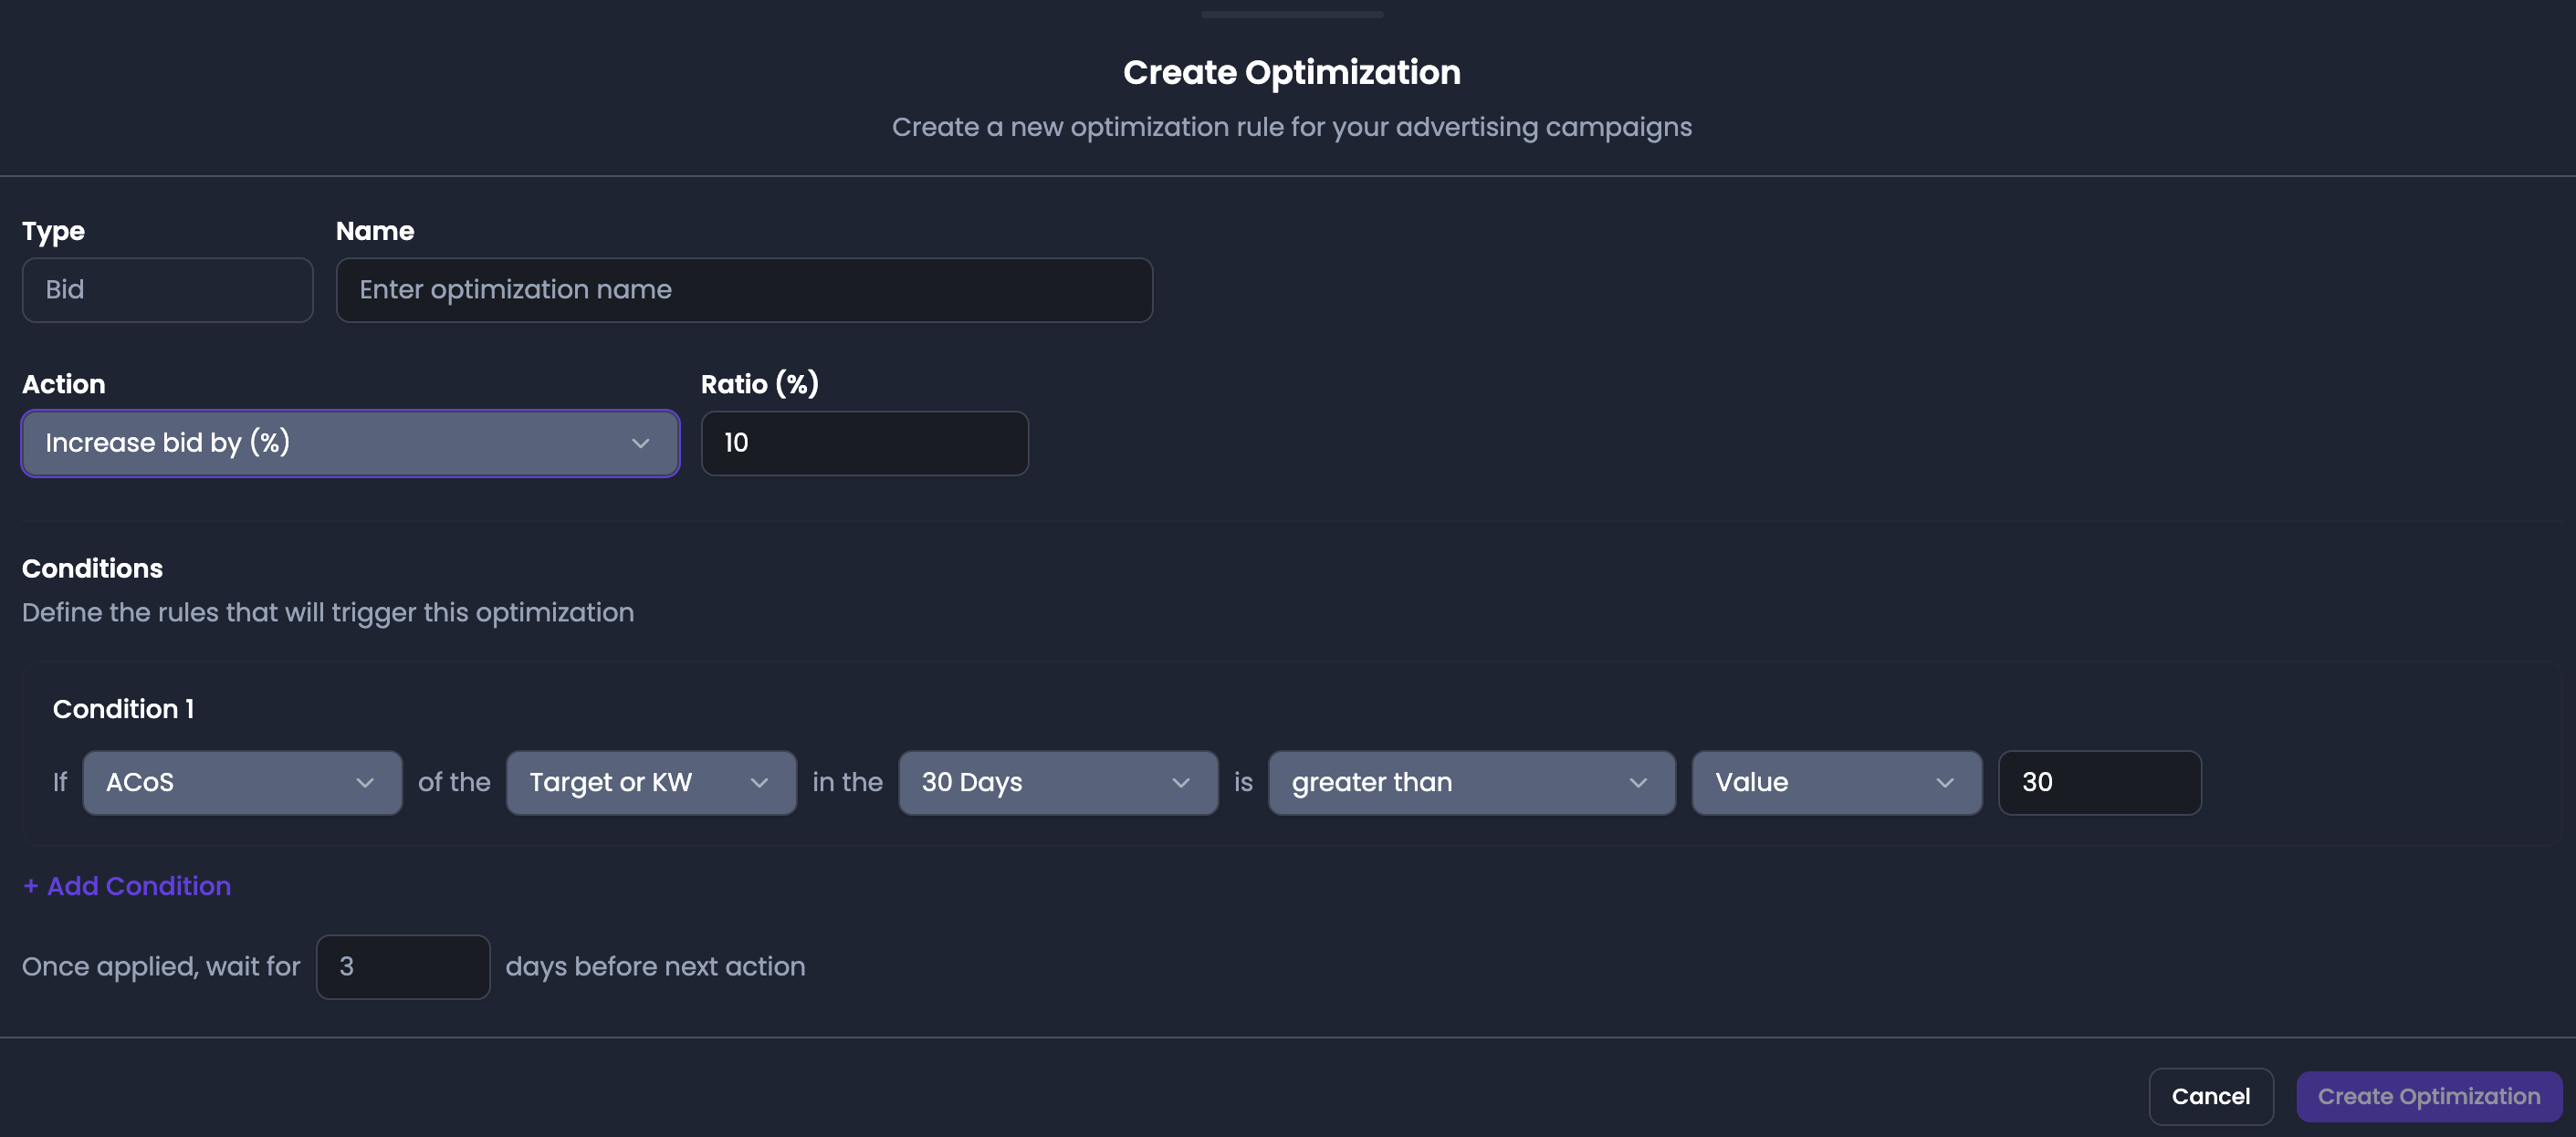Image resolution: width=2576 pixels, height=1137 pixels.
Task: Click the chevron icon in the 30 Days selector
Action: (x=1181, y=782)
